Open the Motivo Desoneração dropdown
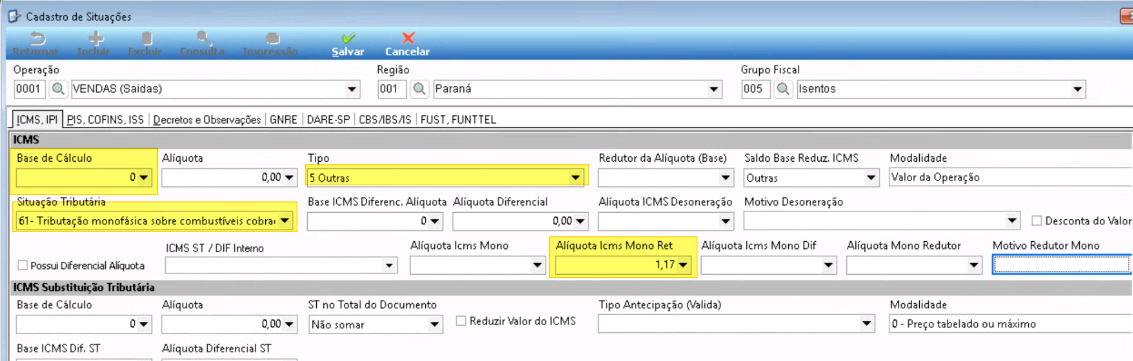The image size is (1133, 361). (x=1011, y=221)
